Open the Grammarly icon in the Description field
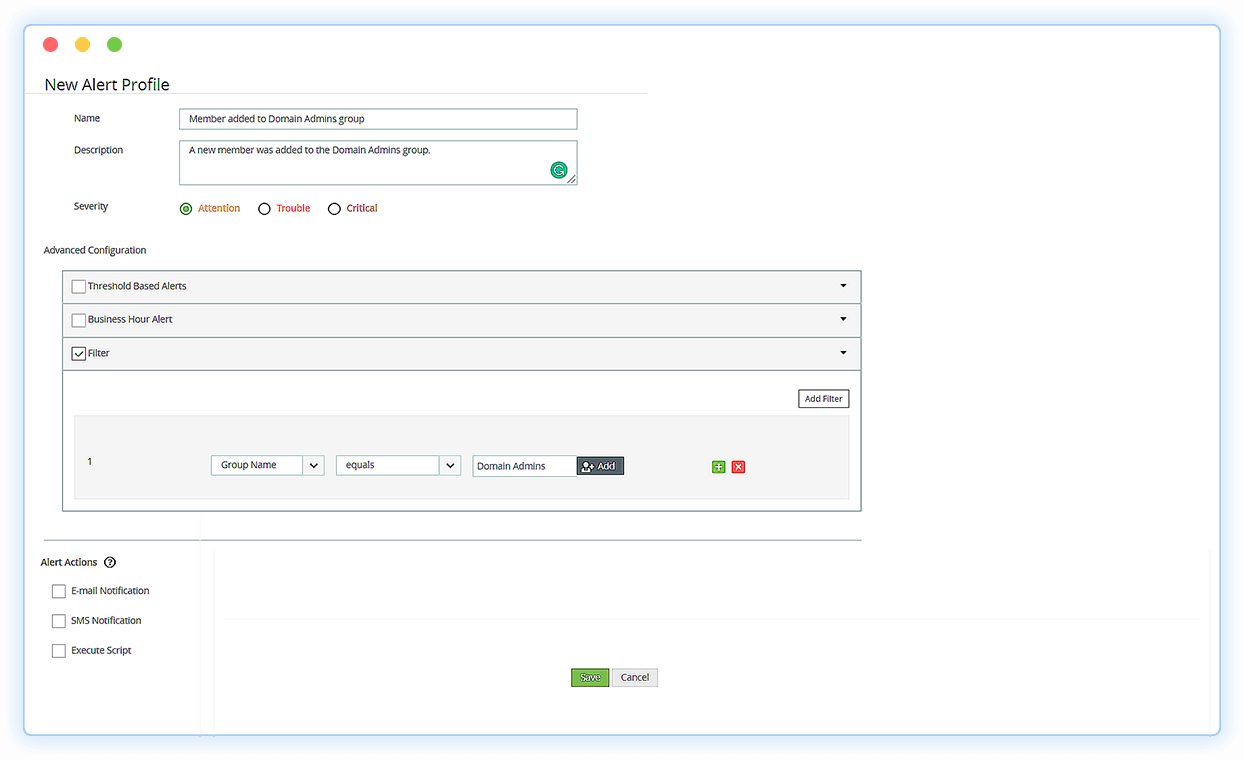Screen dimensions: 1244x760 point(559,170)
